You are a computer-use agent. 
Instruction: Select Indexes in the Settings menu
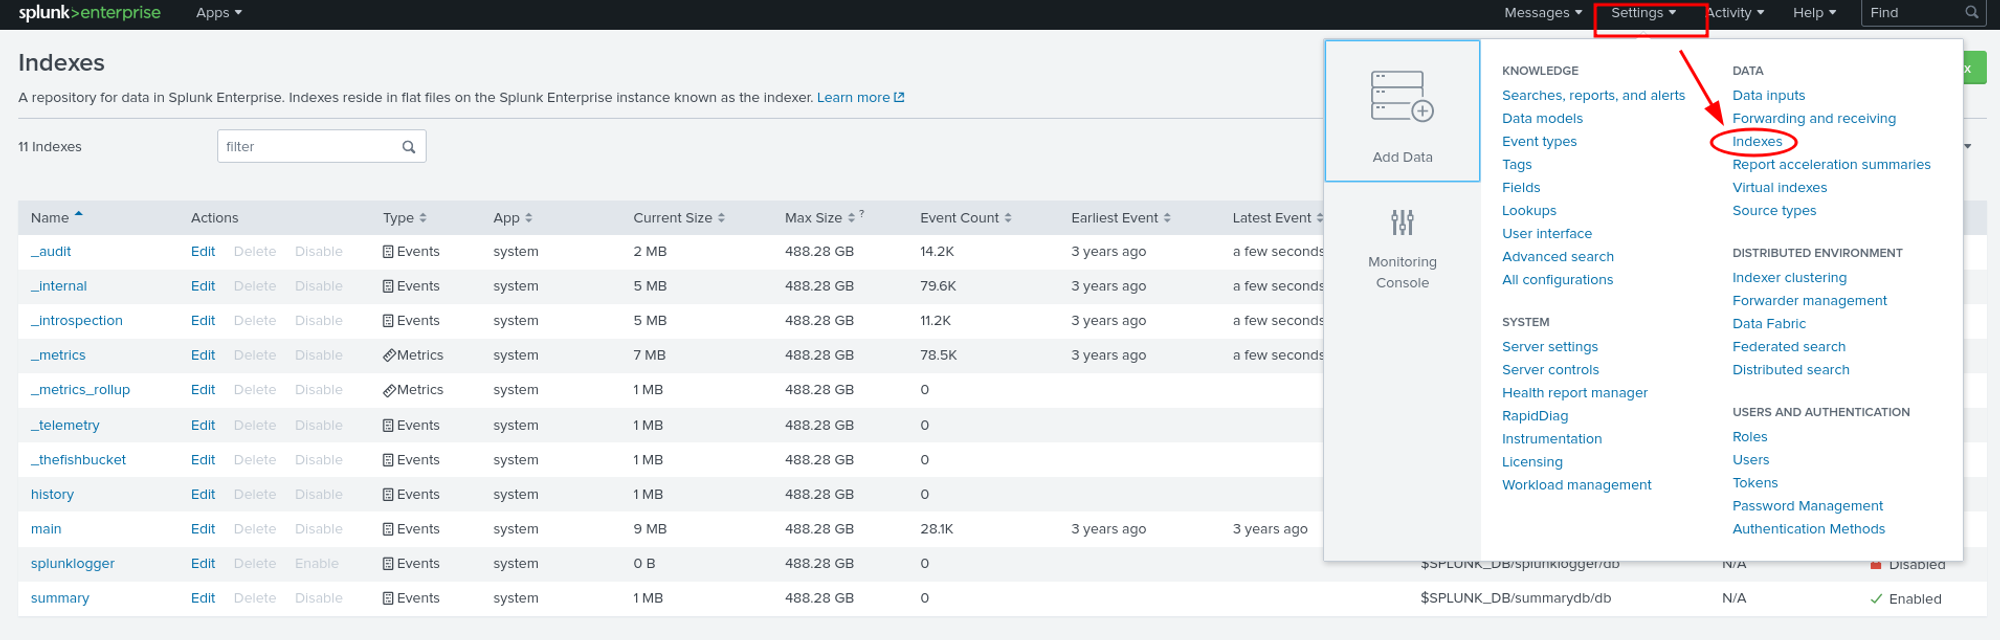coord(1757,142)
